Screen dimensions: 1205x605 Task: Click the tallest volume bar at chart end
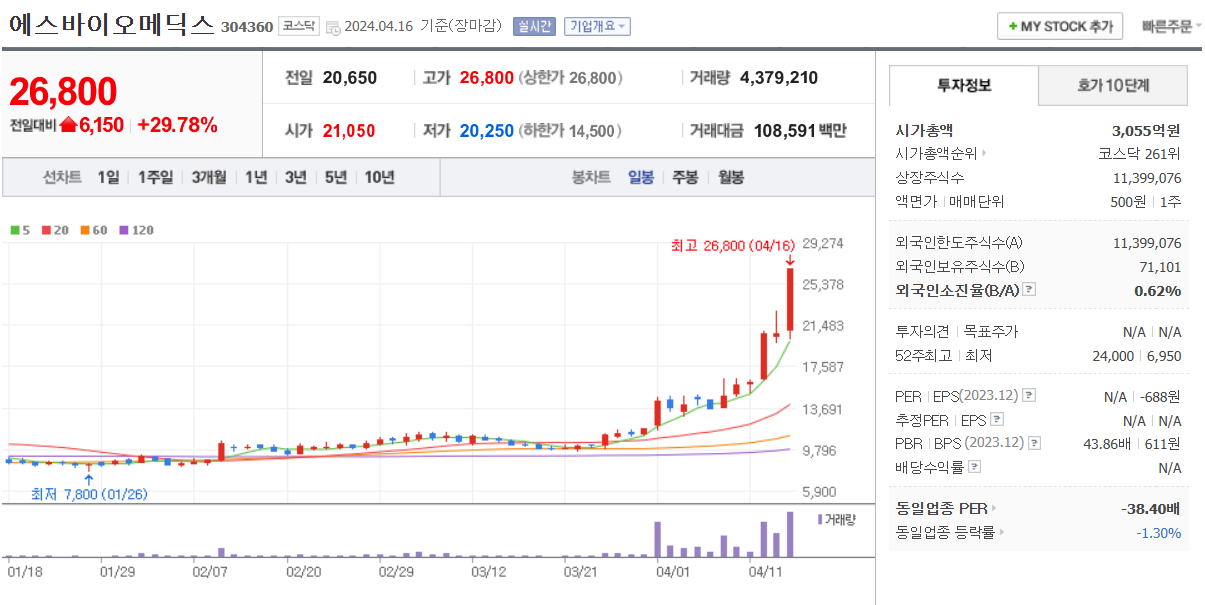tap(790, 534)
